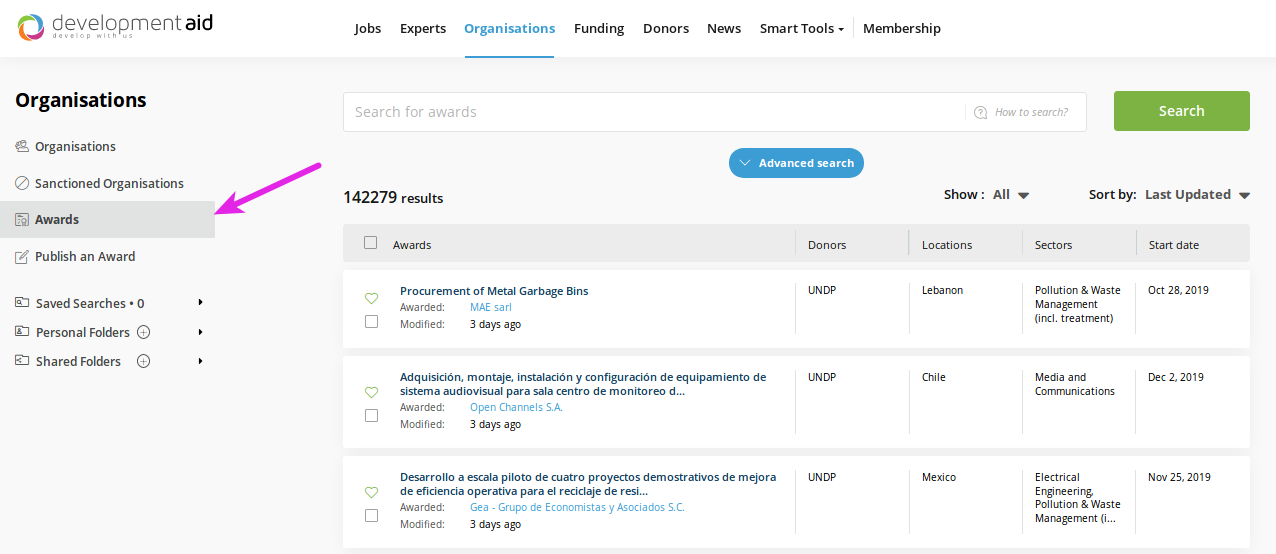The width and height of the screenshot is (1276, 554).
Task: Check the Procurement of Metal Garbage Bins box
Action: pyautogui.click(x=371, y=322)
